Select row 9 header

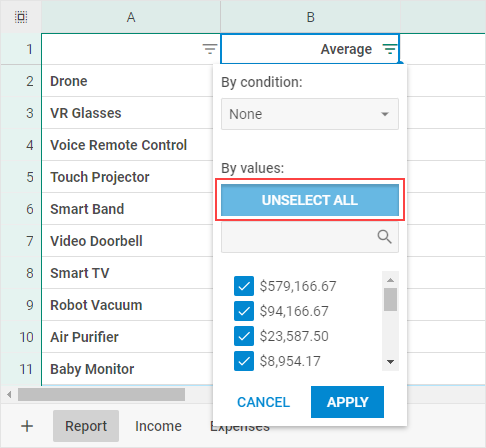[21, 305]
